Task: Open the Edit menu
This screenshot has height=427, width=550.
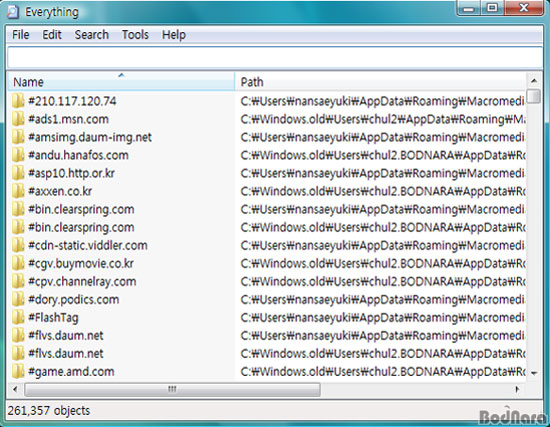Action: pyautogui.click(x=52, y=35)
